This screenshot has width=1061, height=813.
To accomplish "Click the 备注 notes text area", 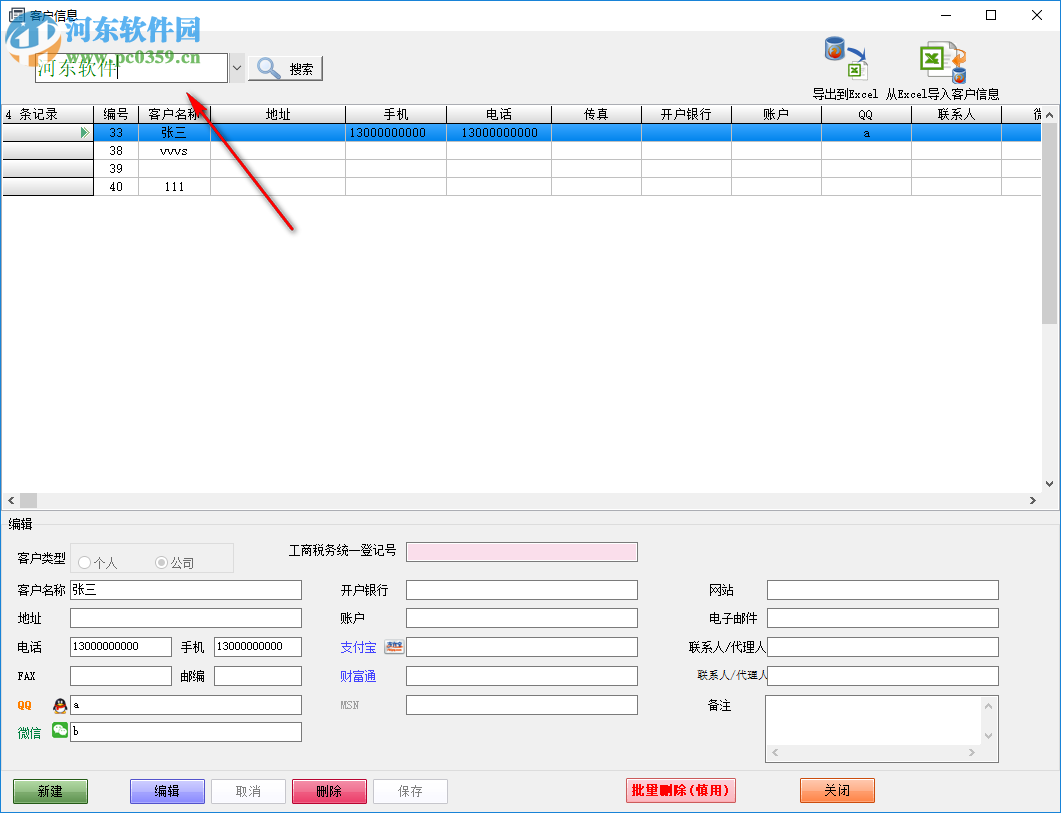I will pos(874,720).
